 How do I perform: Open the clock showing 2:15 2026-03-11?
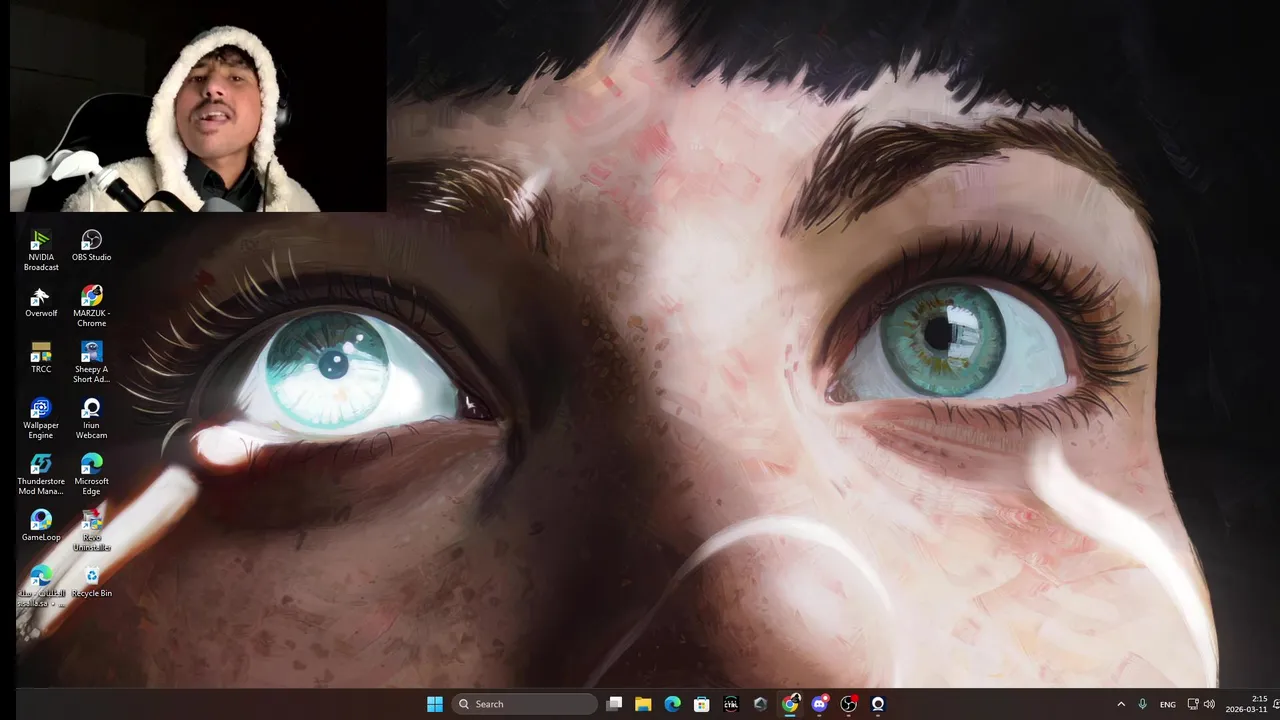click(1246, 704)
